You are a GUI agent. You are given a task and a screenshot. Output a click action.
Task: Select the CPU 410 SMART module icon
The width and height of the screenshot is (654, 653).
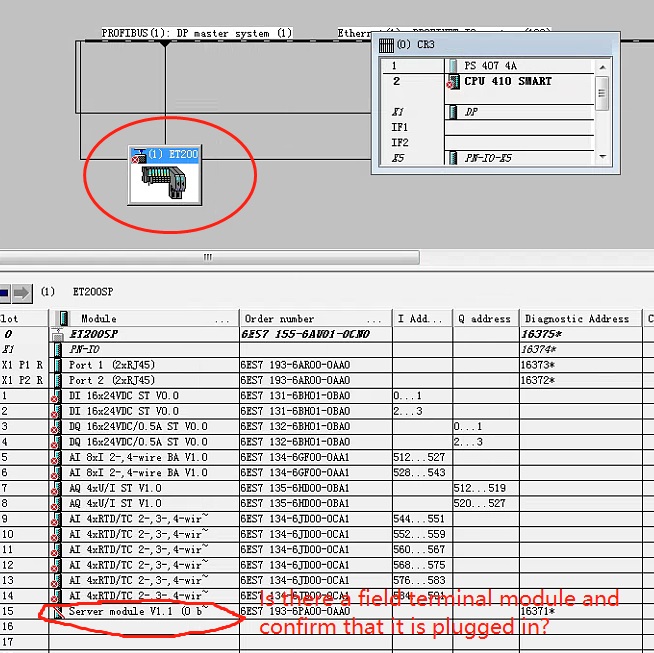(x=453, y=81)
